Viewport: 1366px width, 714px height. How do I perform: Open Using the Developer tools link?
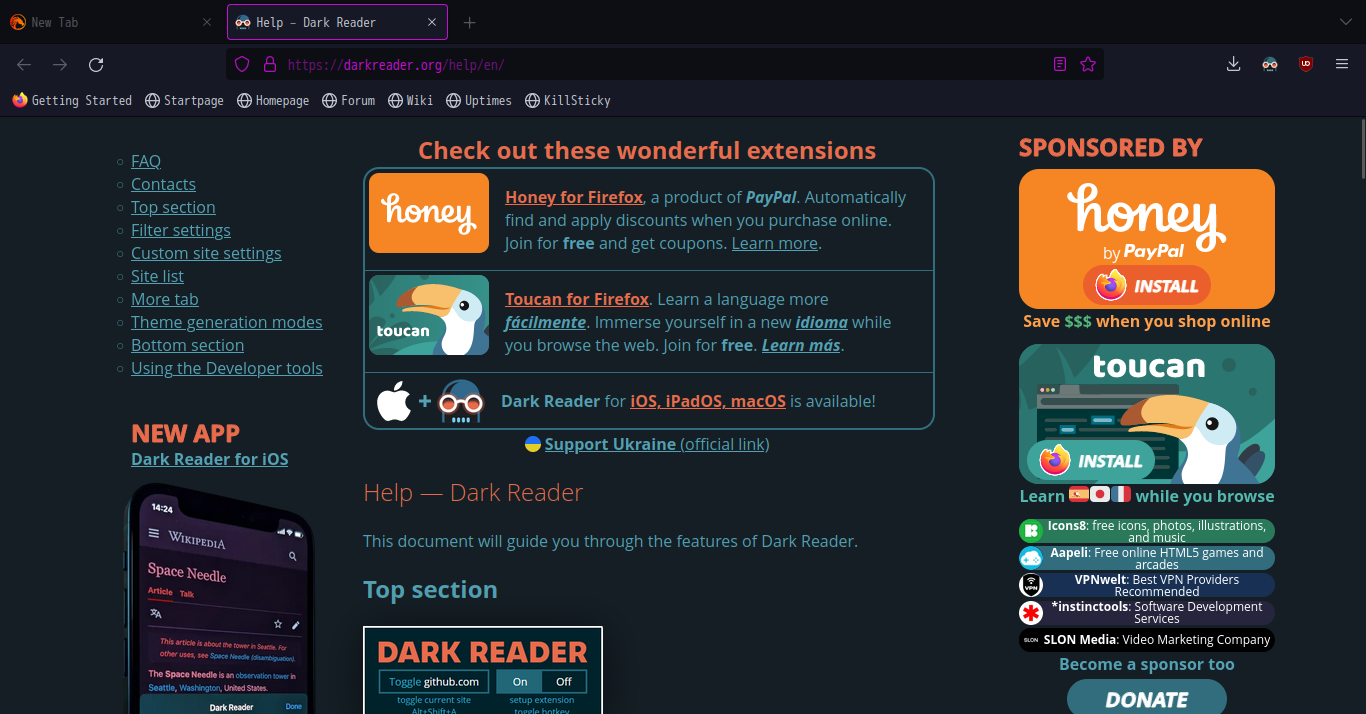227,368
